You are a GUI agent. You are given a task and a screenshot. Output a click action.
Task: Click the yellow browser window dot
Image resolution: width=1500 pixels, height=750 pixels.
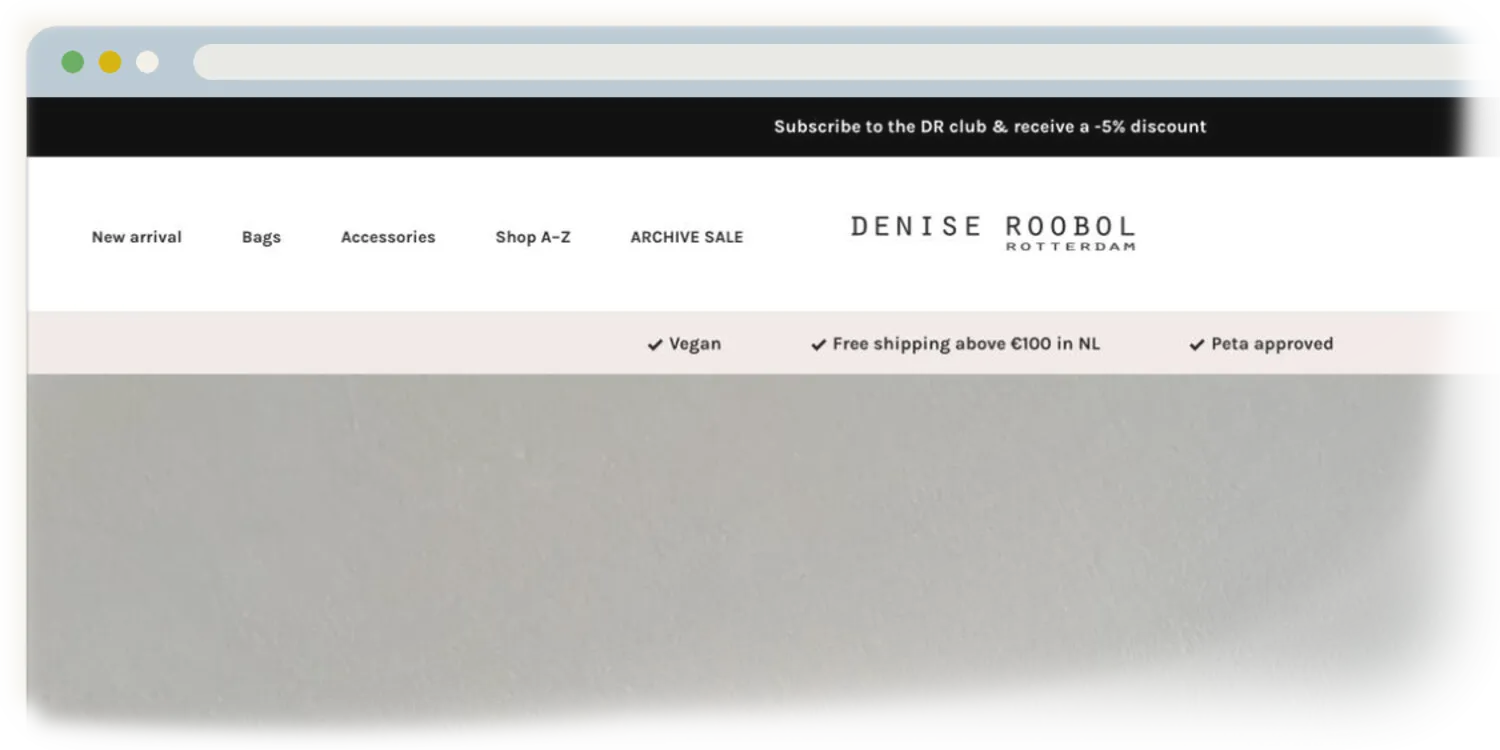[110, 62]
